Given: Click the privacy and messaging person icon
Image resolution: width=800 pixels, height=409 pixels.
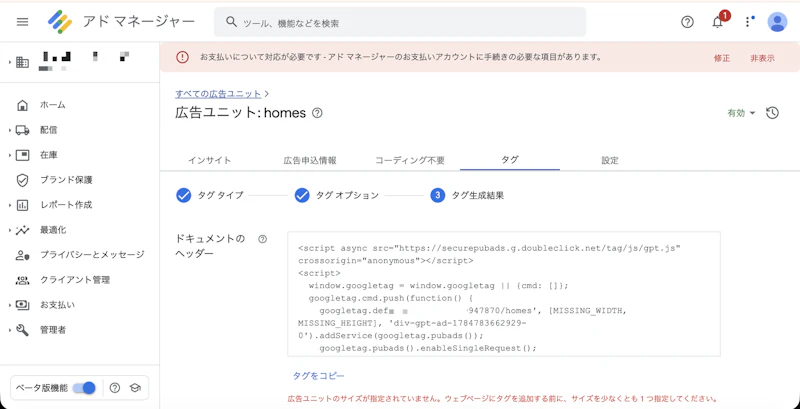Looking at the screenshot, I should point(22,255).
